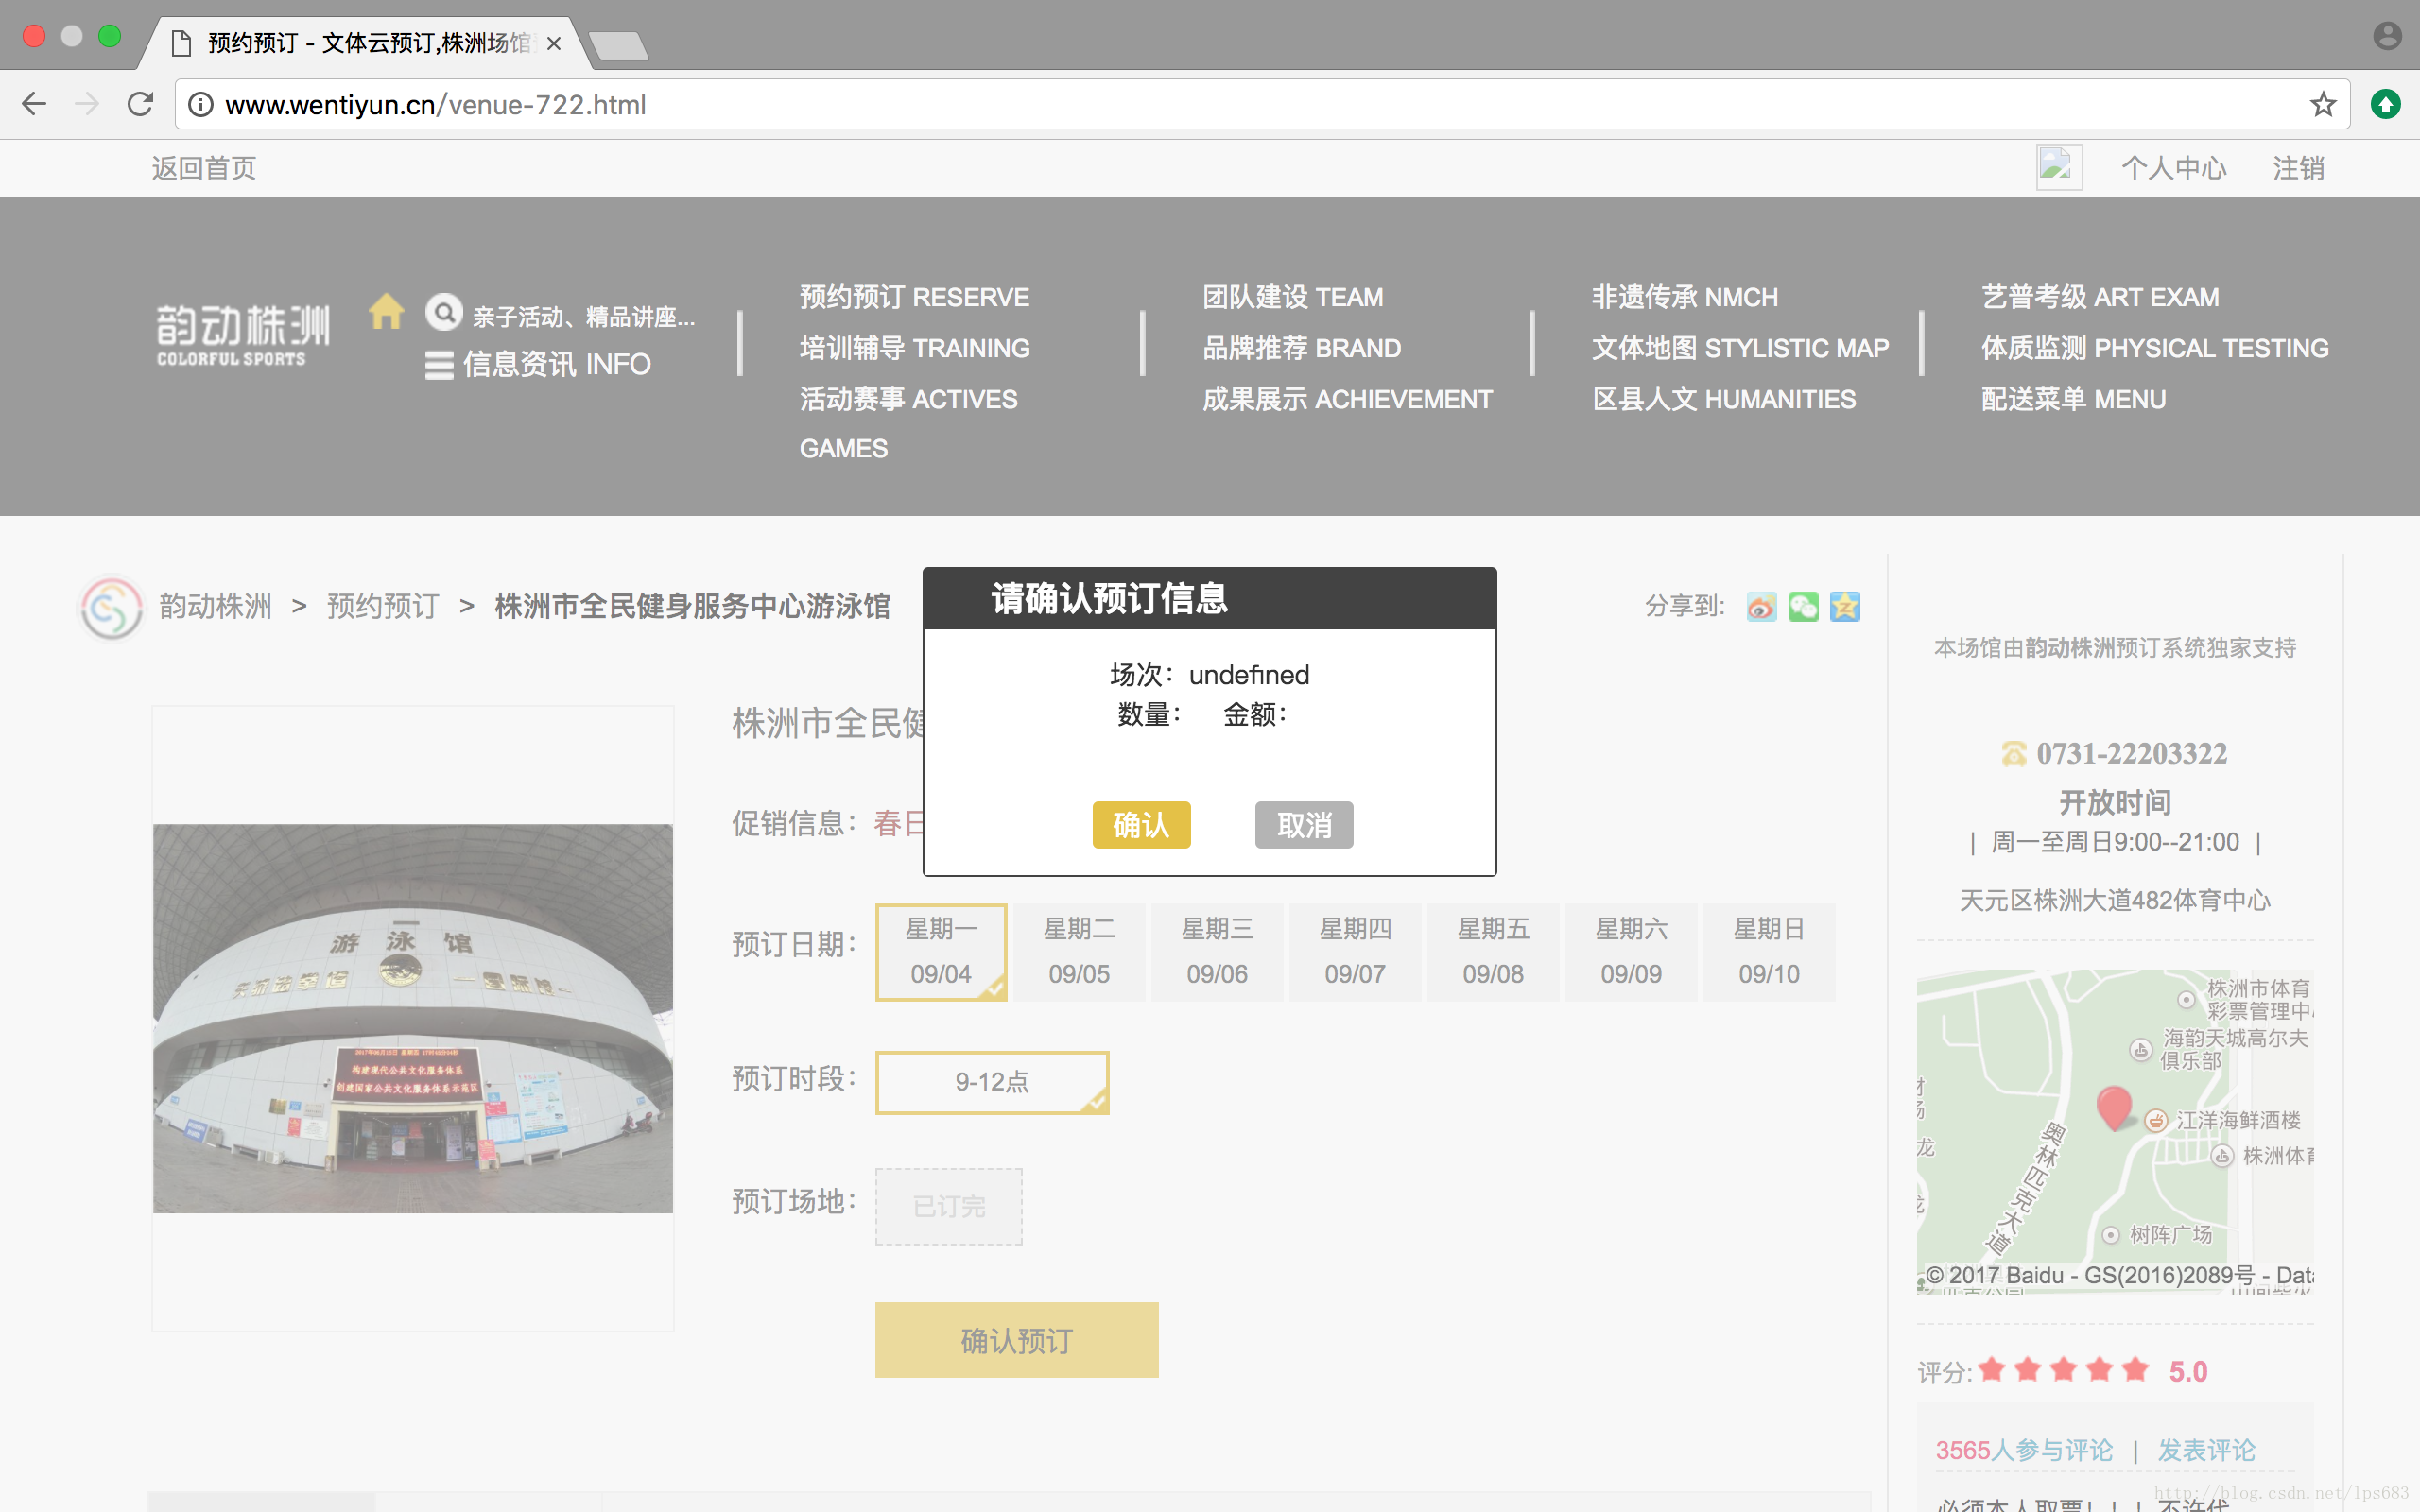Open 成果展示 ACHIEVEMENT menu item
2420x1512 pixels.
[1347, 399]
